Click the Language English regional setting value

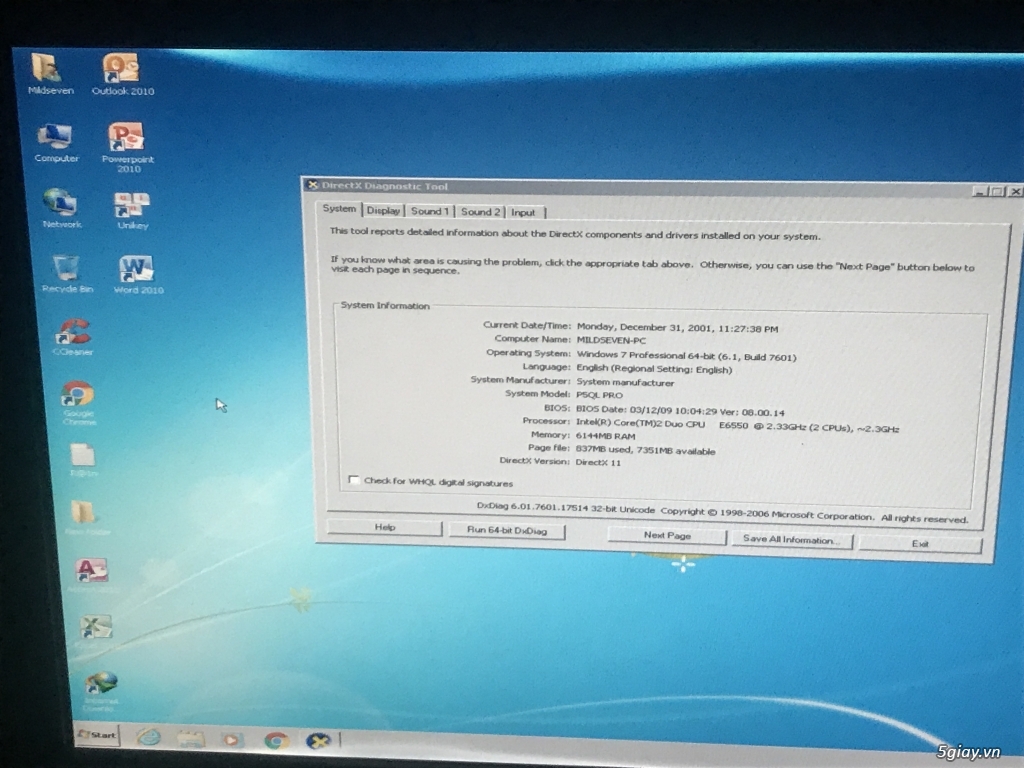click(x=654, y=369)
